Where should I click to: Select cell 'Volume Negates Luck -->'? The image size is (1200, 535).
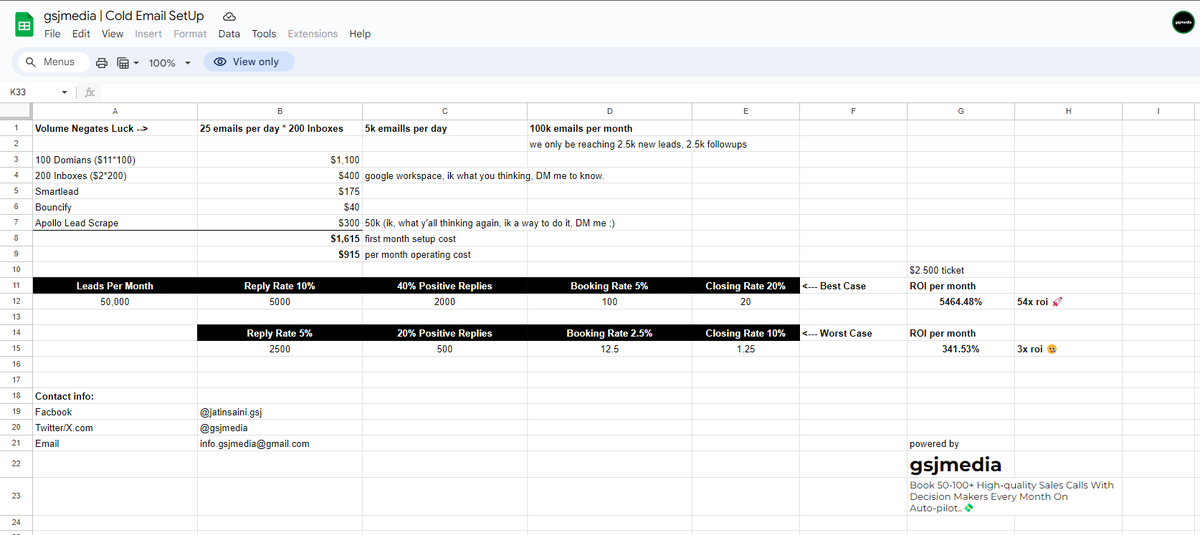point(114,128)
